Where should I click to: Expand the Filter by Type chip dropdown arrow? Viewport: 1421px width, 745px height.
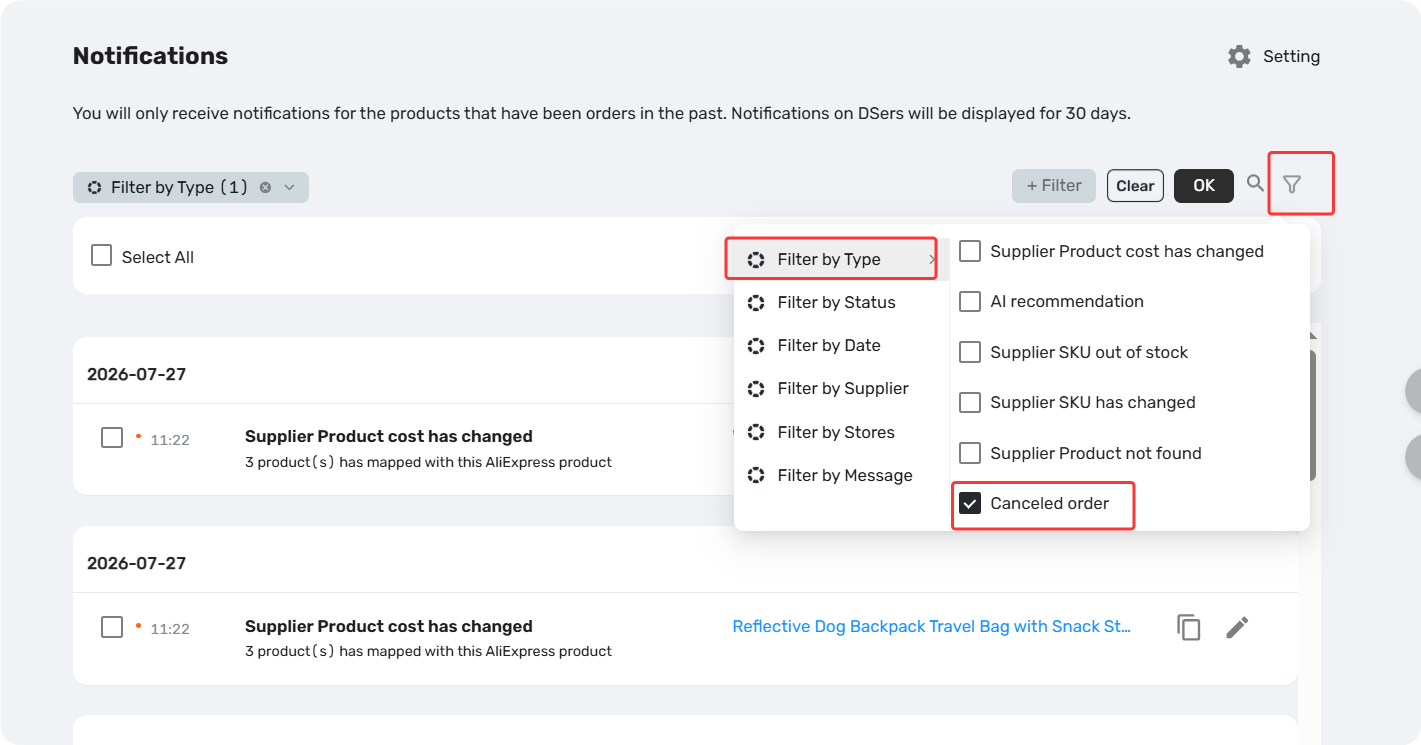[x=289, y=187]
